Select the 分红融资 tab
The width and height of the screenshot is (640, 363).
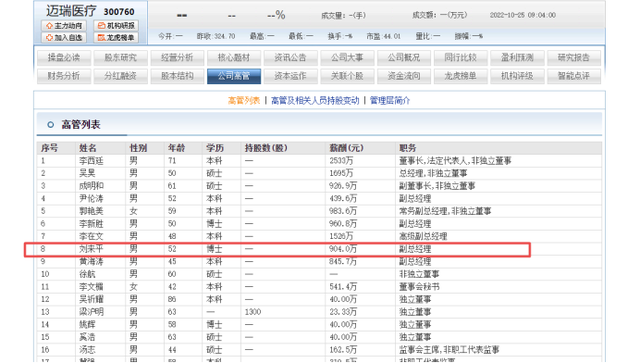click(120, 76)
